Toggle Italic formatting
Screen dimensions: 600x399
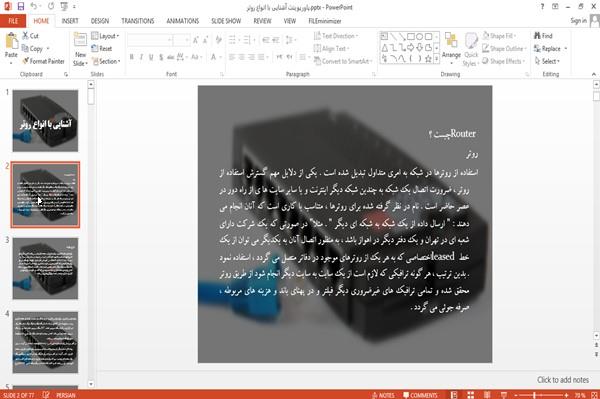click(141, 57)
